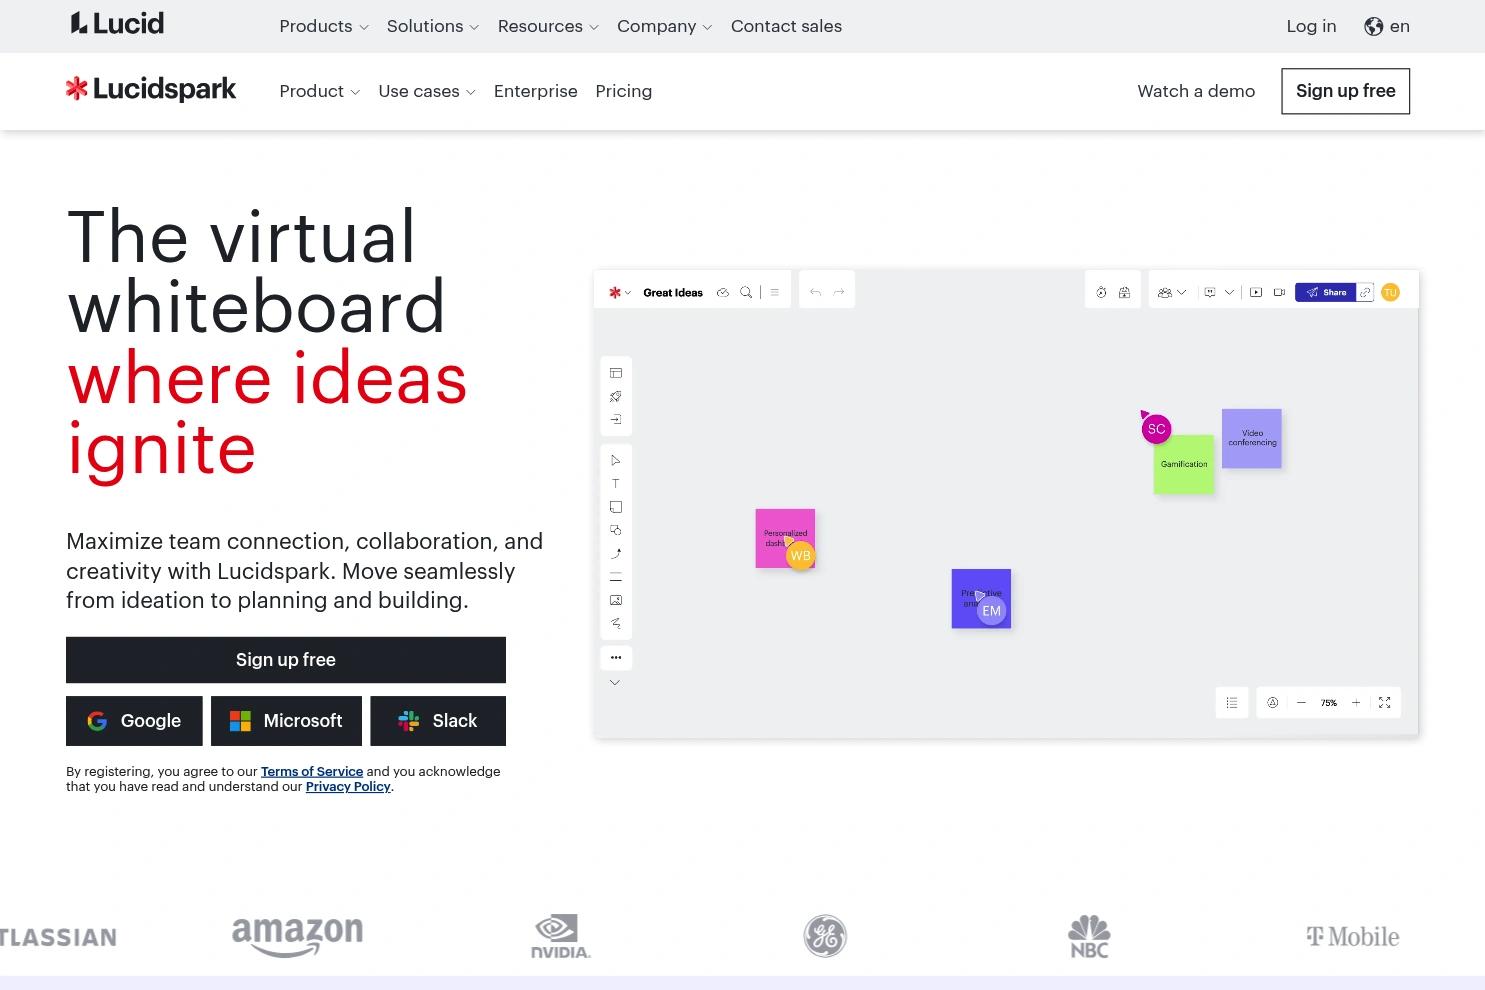1485x990 pixels.
Task: Select the pointer select tool
Action: pos(616,460)
